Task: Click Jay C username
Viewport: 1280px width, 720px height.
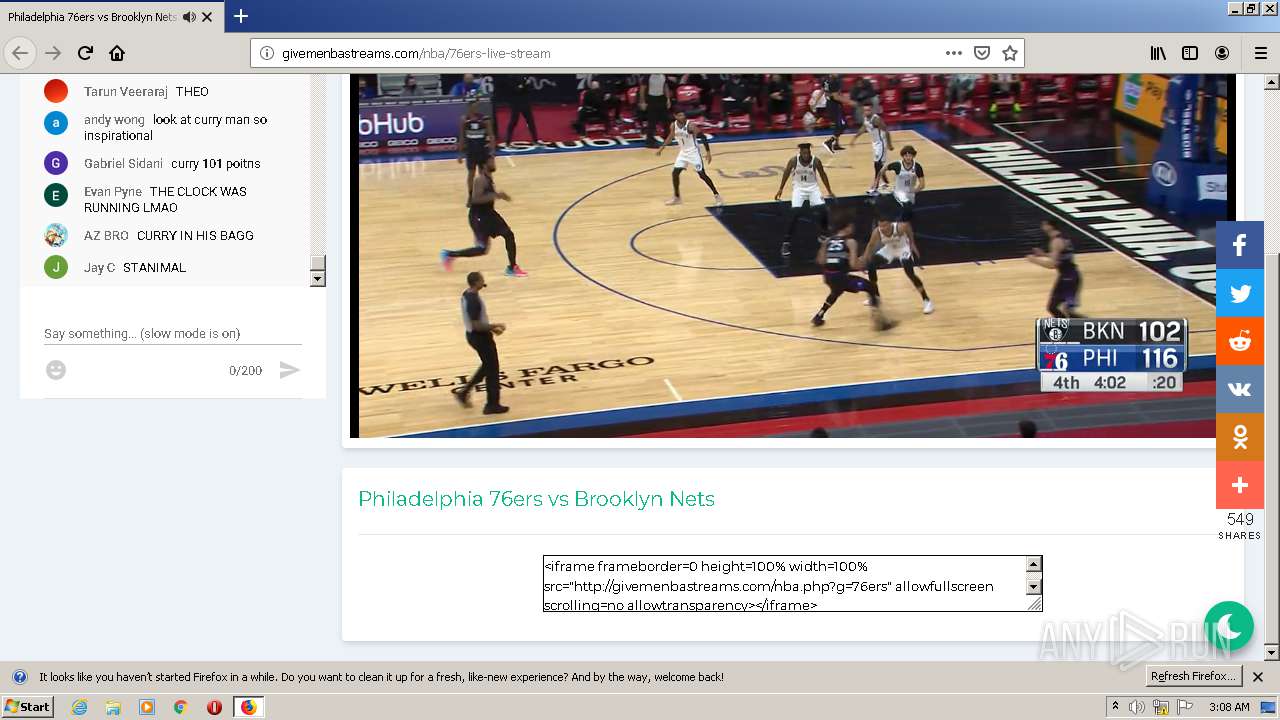Action: pos(100,267)
